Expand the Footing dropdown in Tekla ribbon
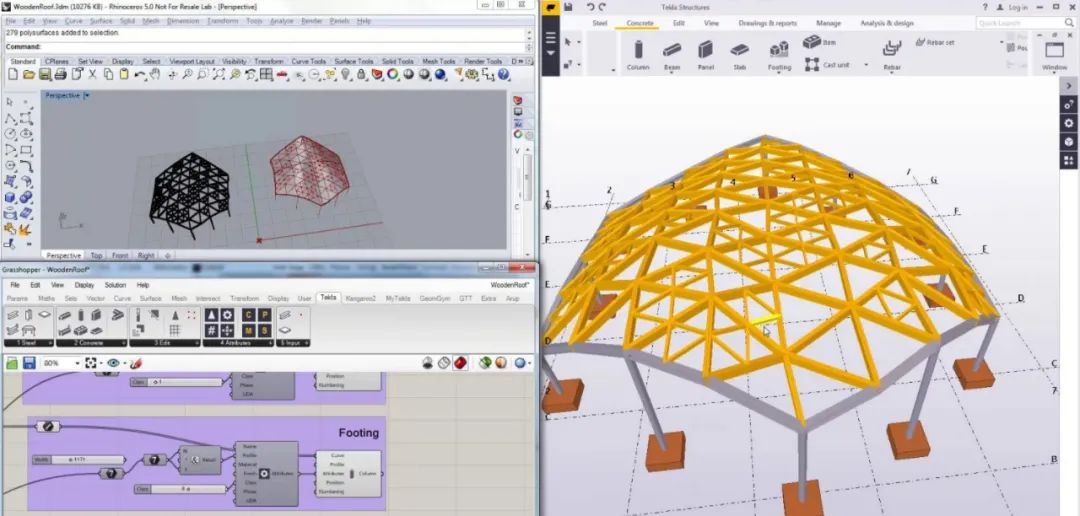1080x516 pixels. click(x=778, y=70)
